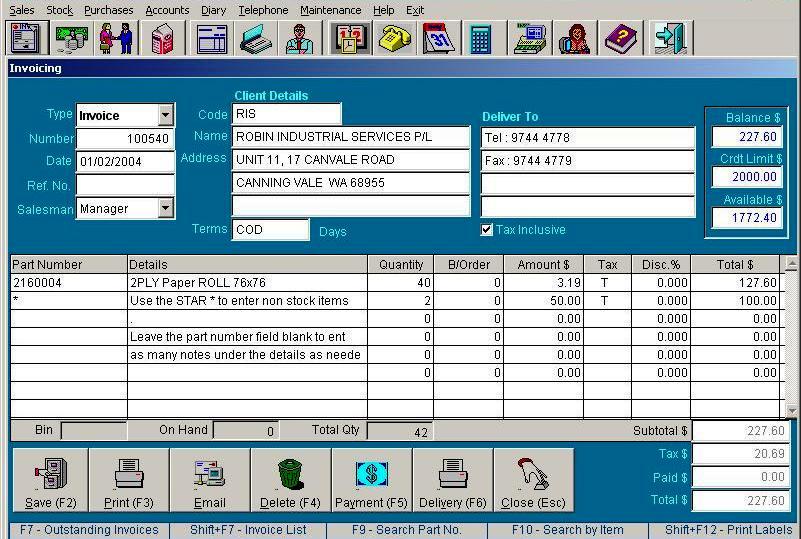Click the client Name field

tap(350, 137)
